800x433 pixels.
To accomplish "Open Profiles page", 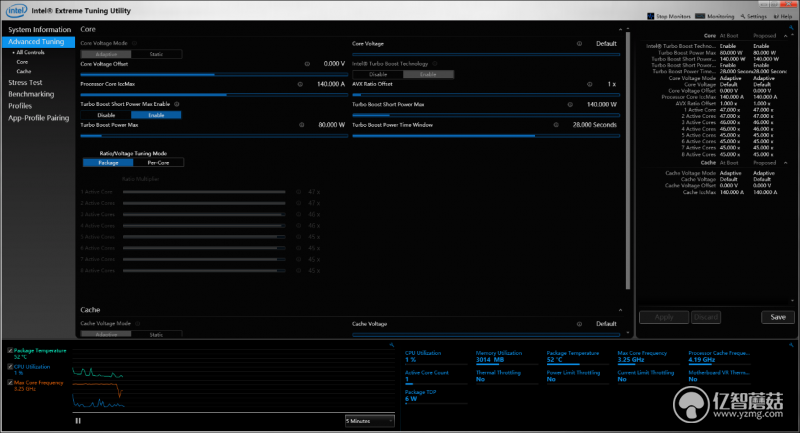I will pyautogui.click(x=20, y=106).
